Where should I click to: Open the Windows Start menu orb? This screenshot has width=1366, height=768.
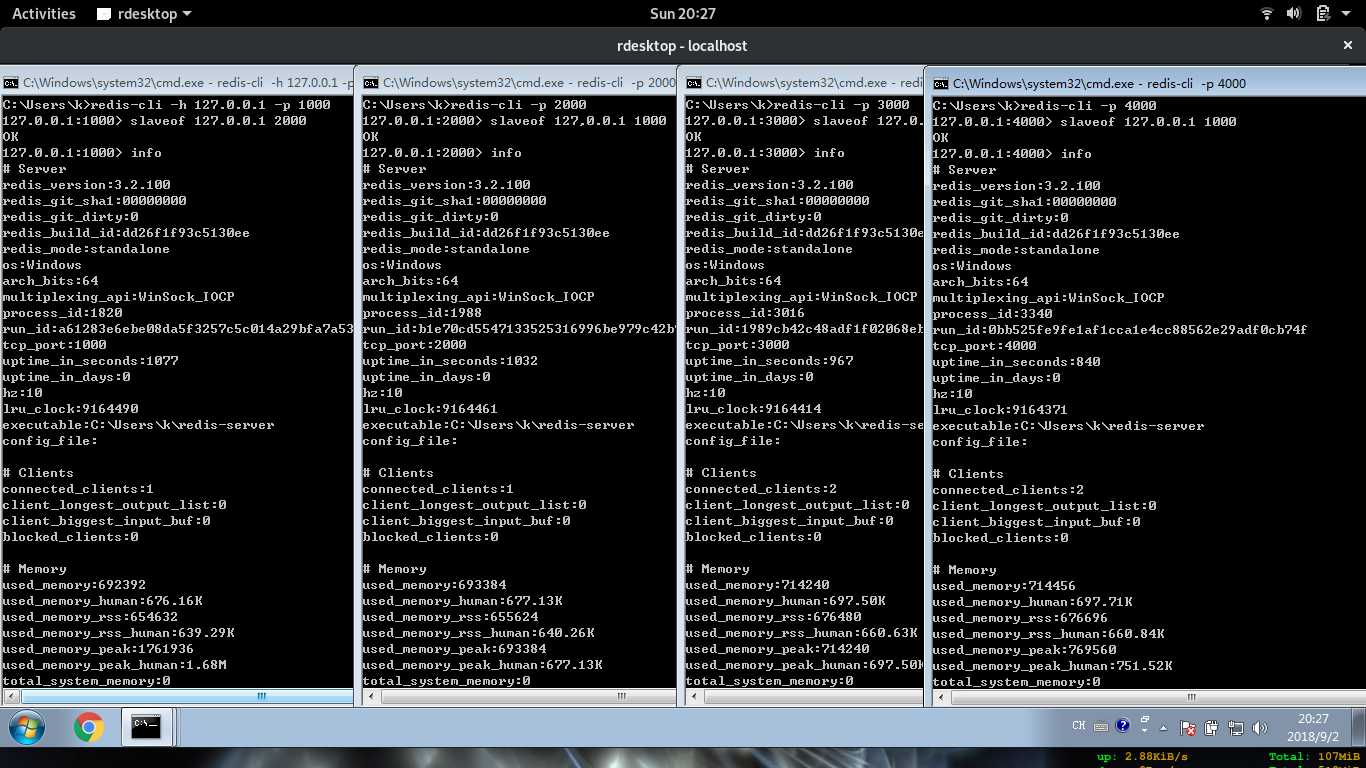[27, 727]
